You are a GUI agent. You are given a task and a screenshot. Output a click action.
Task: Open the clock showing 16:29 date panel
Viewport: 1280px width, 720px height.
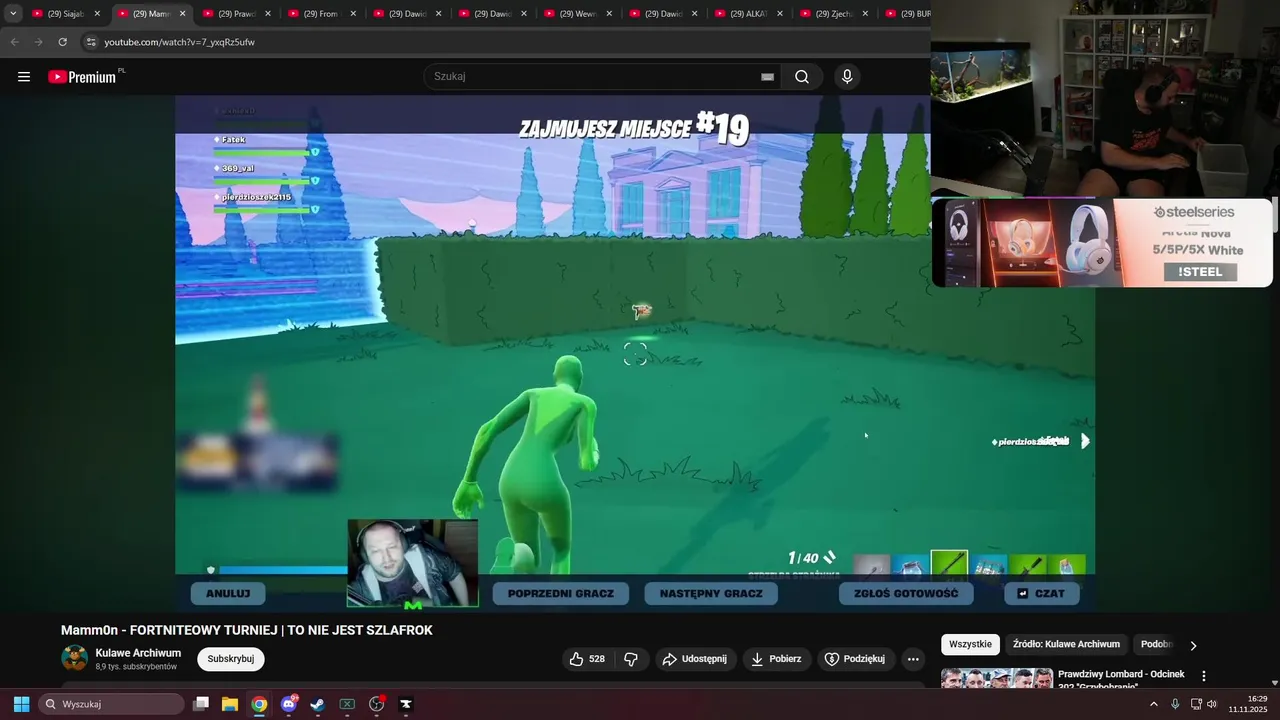(x=1248, y=704)
